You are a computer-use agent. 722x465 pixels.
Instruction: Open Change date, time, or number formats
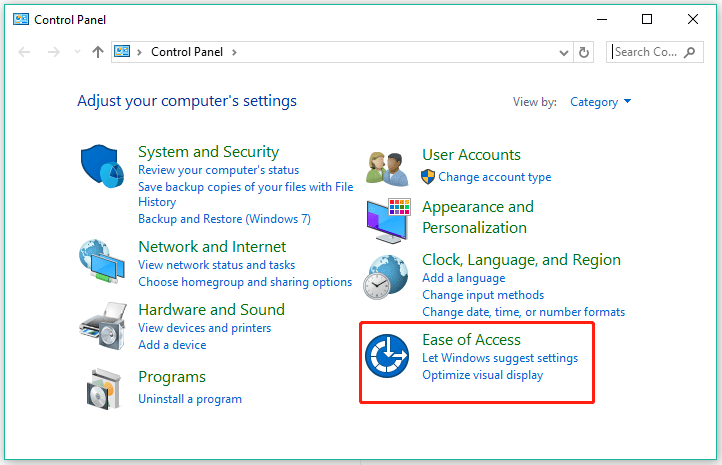524,312
